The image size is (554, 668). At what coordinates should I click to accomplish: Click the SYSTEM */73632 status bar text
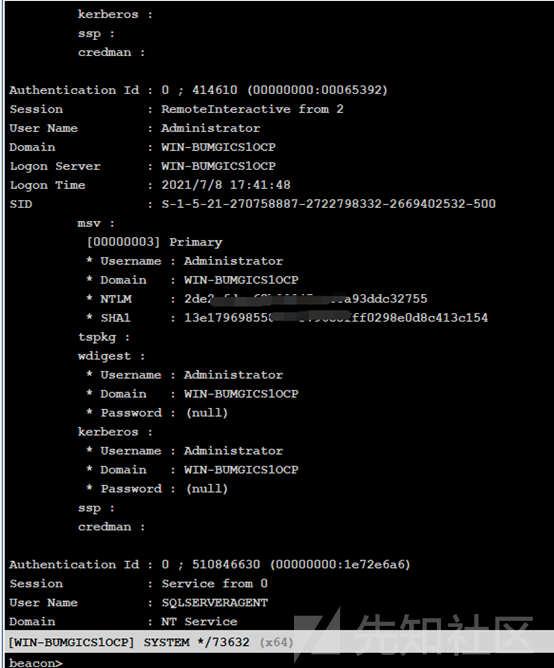point(196,642)
